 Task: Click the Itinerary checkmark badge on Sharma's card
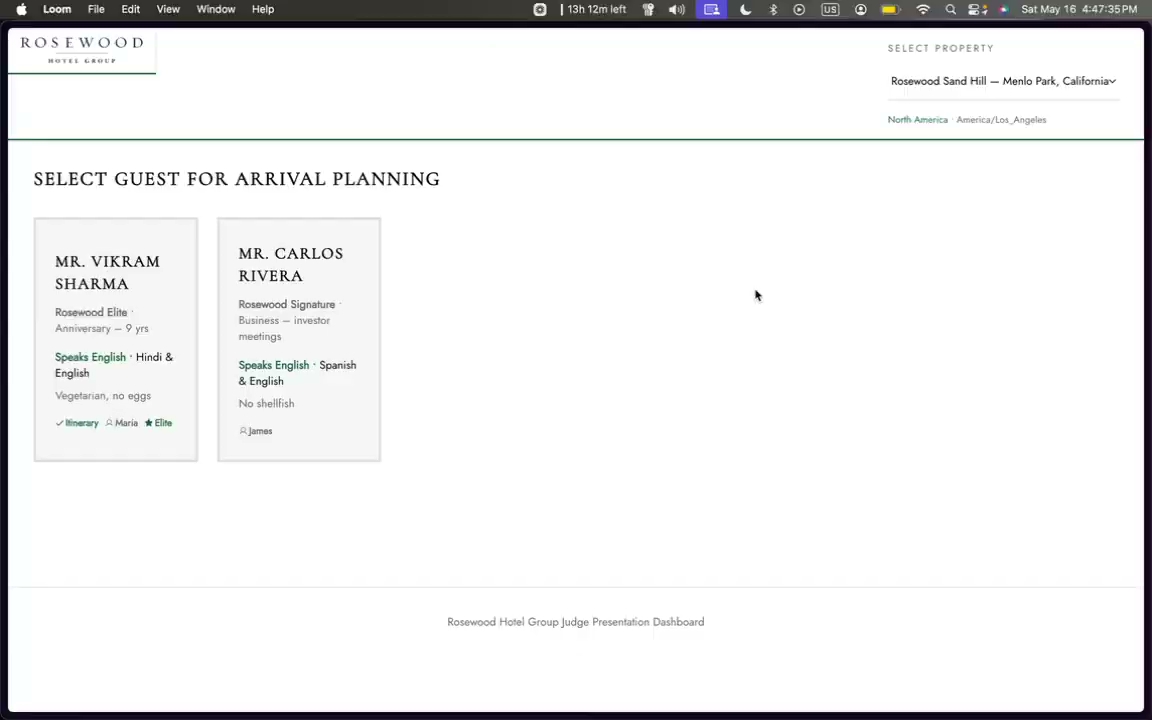[x=77, y=423]
